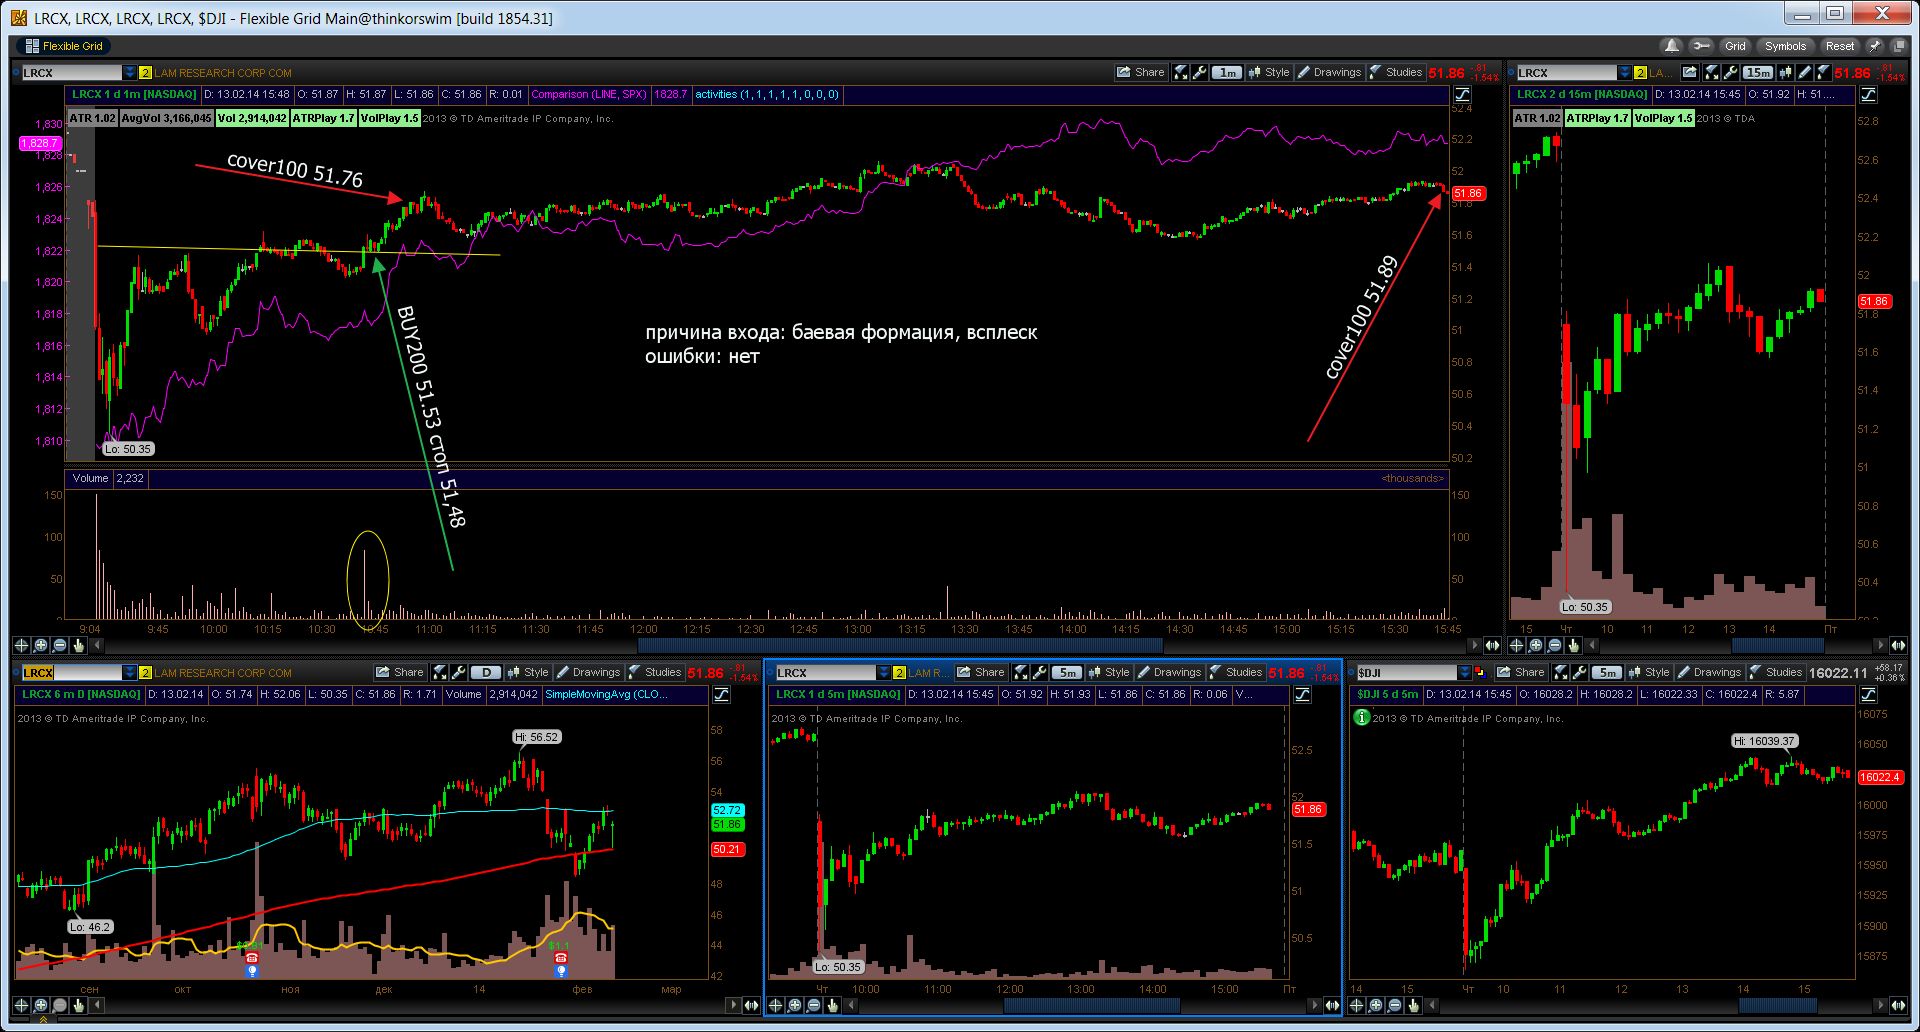1920x1032 pixels.
Task: Click the multicolor link swatch on $DJI chart
Action: (1480, 673)
